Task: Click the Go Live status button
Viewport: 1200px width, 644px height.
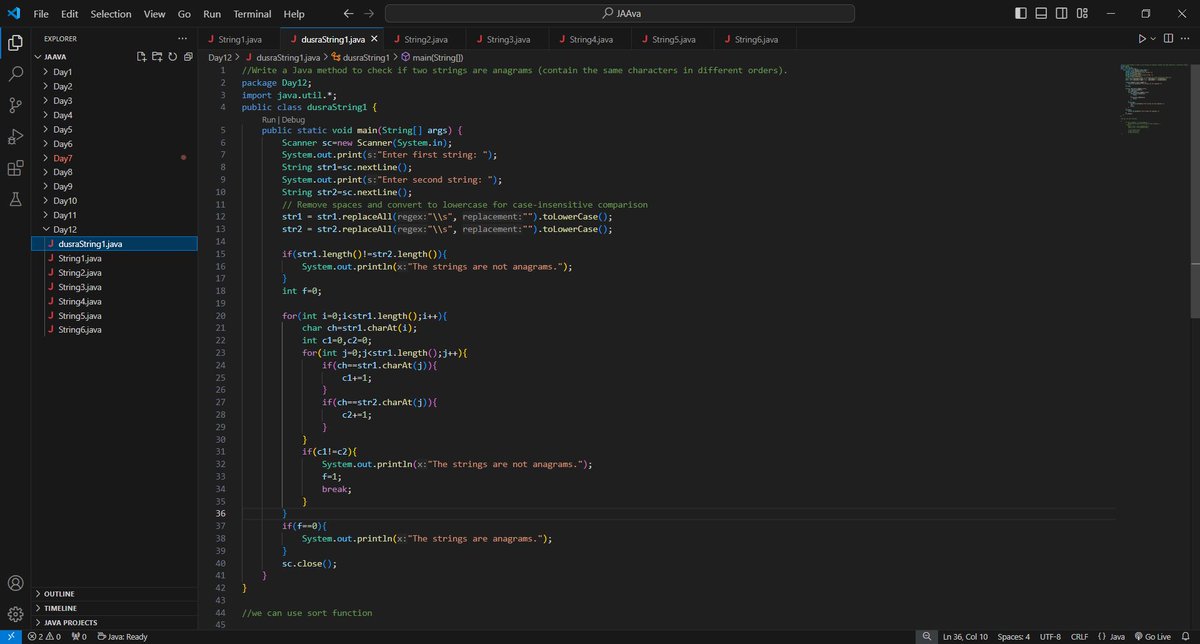Action: click(x=1154, y=636)
